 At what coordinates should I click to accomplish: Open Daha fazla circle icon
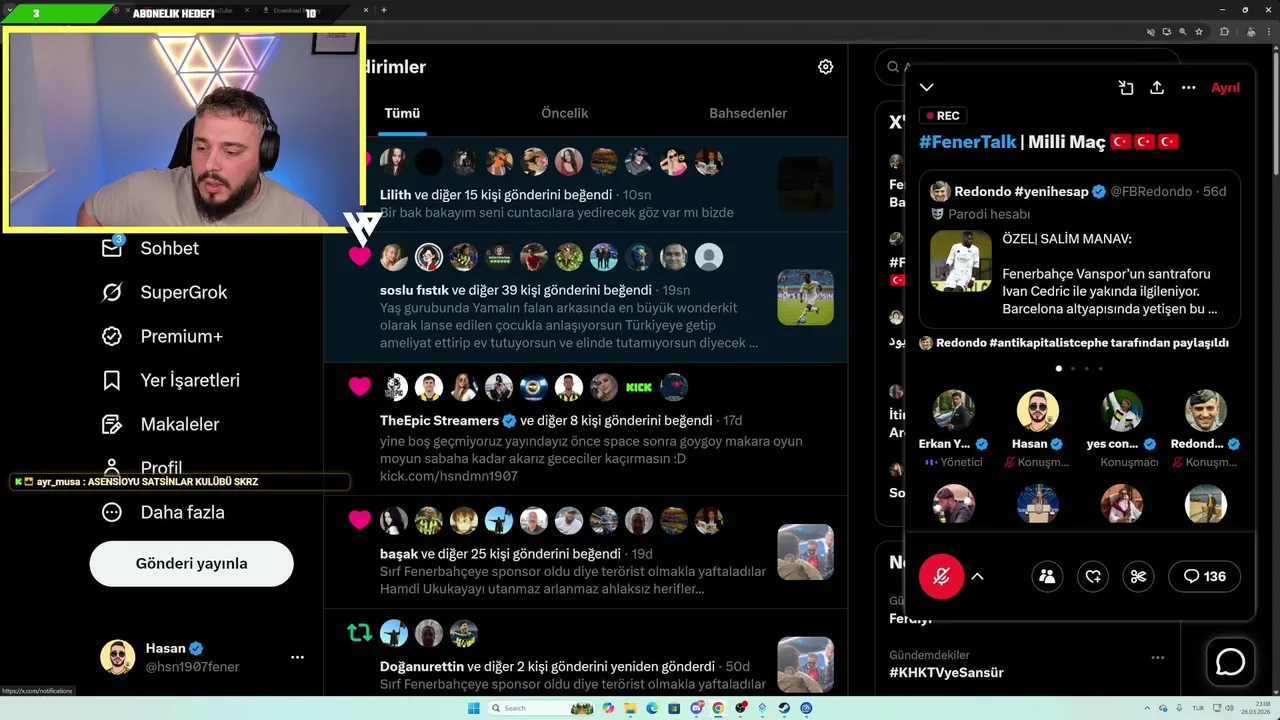tap(112, 512)
